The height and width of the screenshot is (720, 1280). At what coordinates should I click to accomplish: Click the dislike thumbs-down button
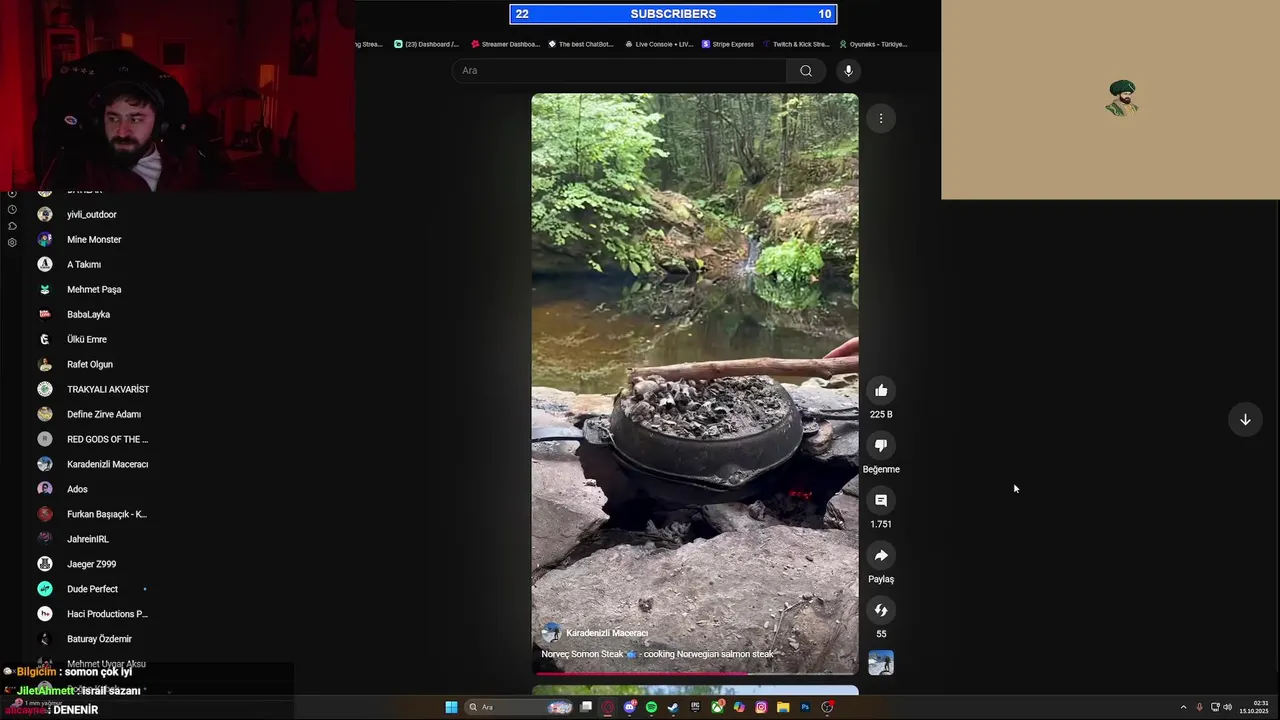click(x=881, y=445)
